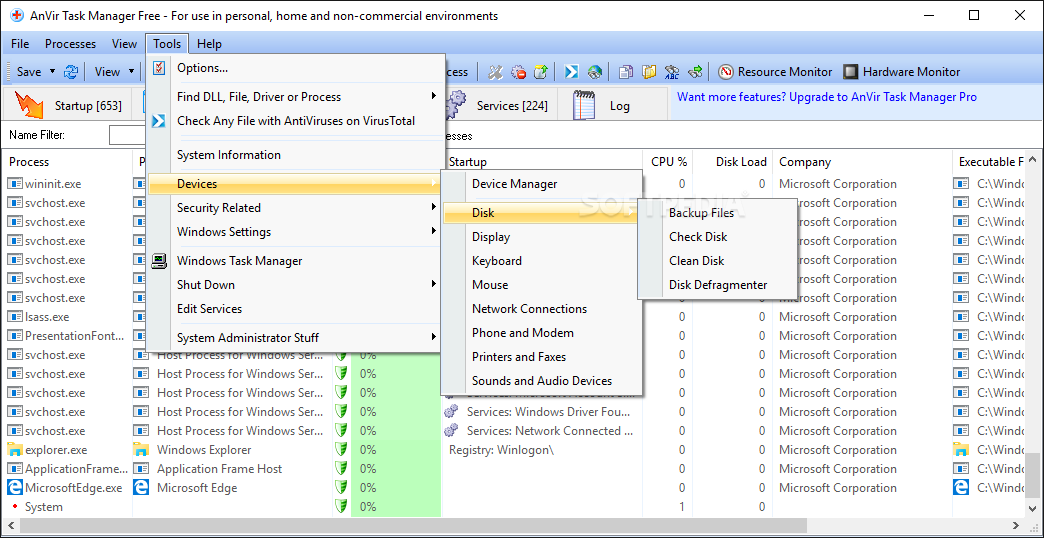
Task: Click the Log notepad icon
Action: point(585,105)
